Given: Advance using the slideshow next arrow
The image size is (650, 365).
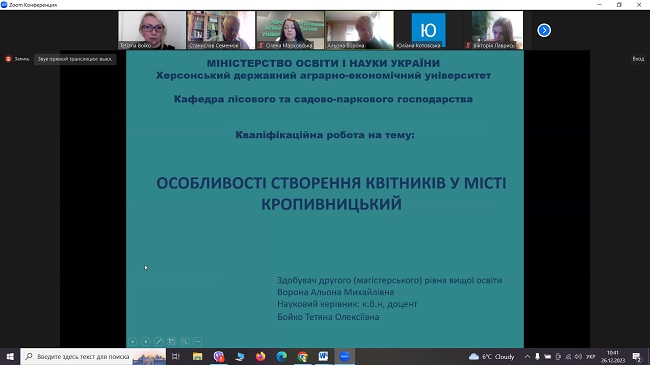Looking at the screenshot, I should coord(146,341).
